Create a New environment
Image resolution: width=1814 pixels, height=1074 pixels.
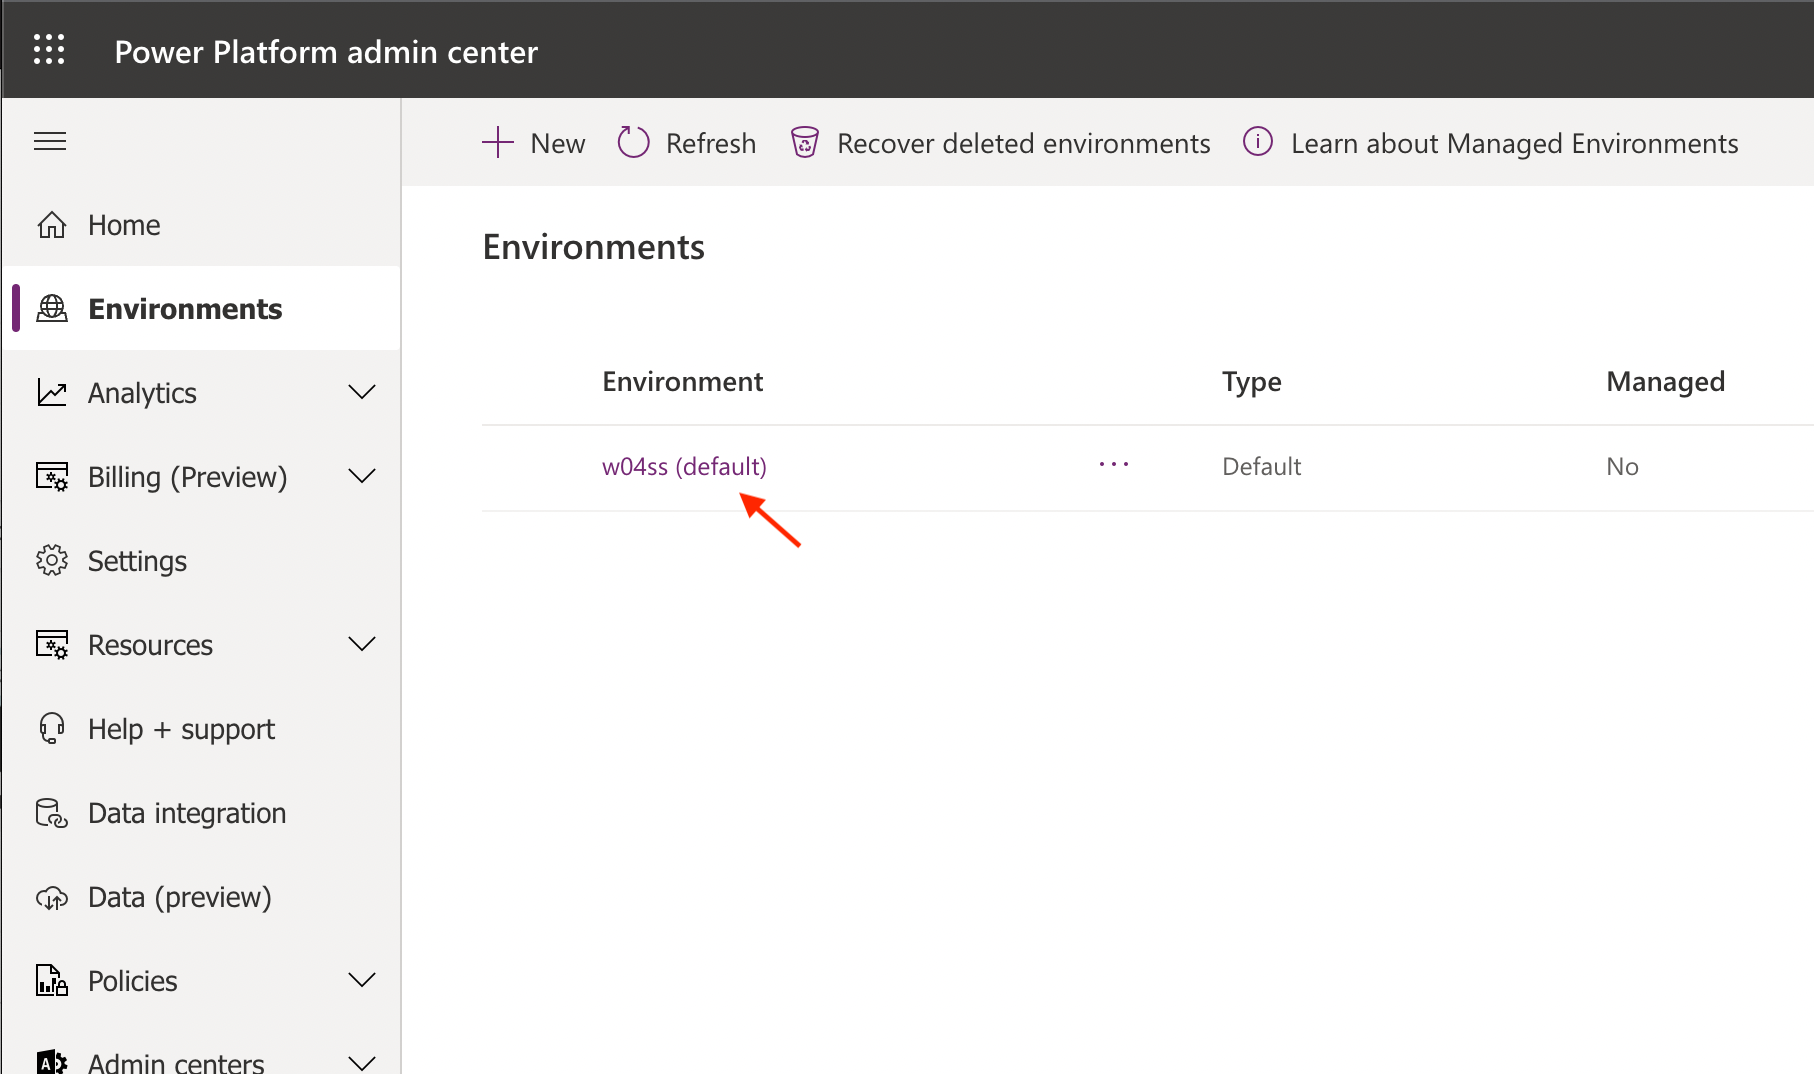(x=534, y=143)
